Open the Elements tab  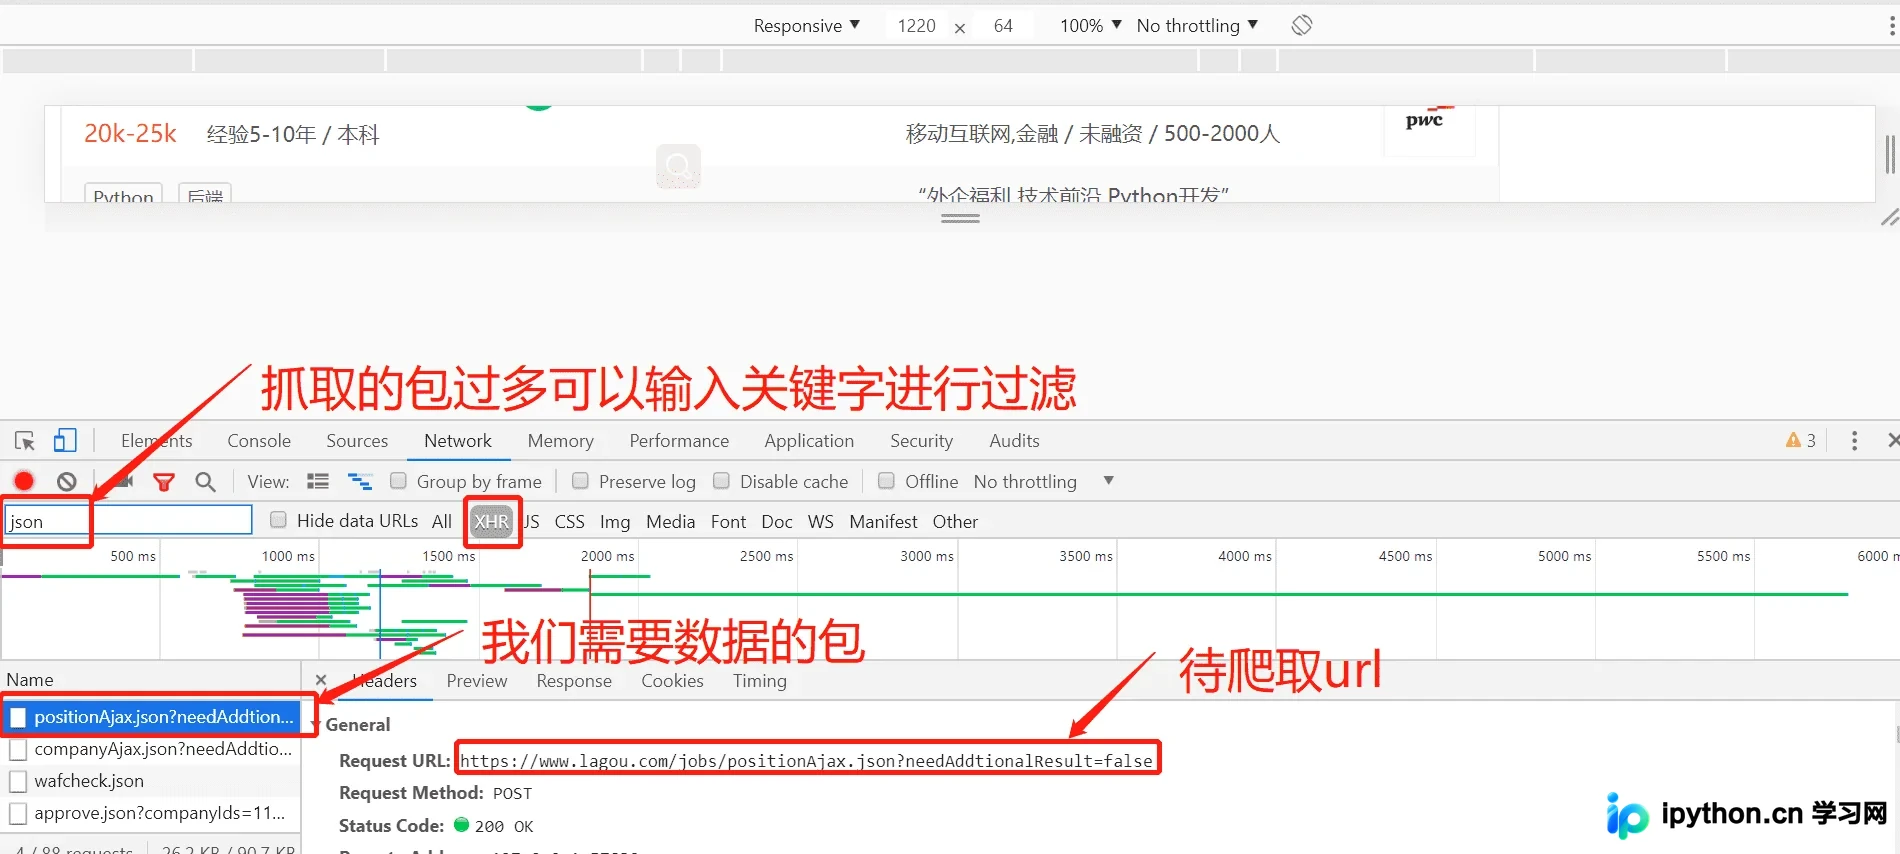pyautogui.click(x=156, y=441)
